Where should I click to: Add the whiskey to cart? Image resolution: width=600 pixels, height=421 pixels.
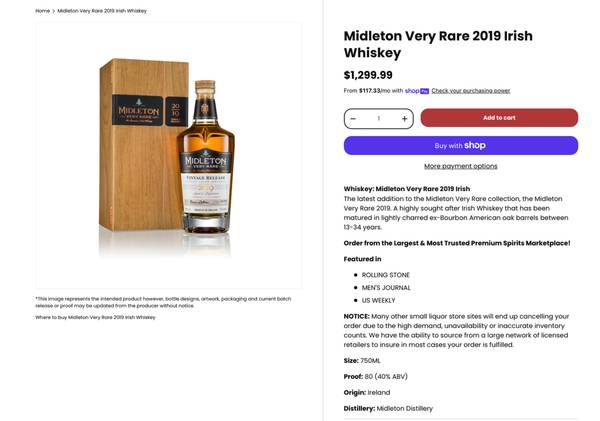tap(498, 118)
